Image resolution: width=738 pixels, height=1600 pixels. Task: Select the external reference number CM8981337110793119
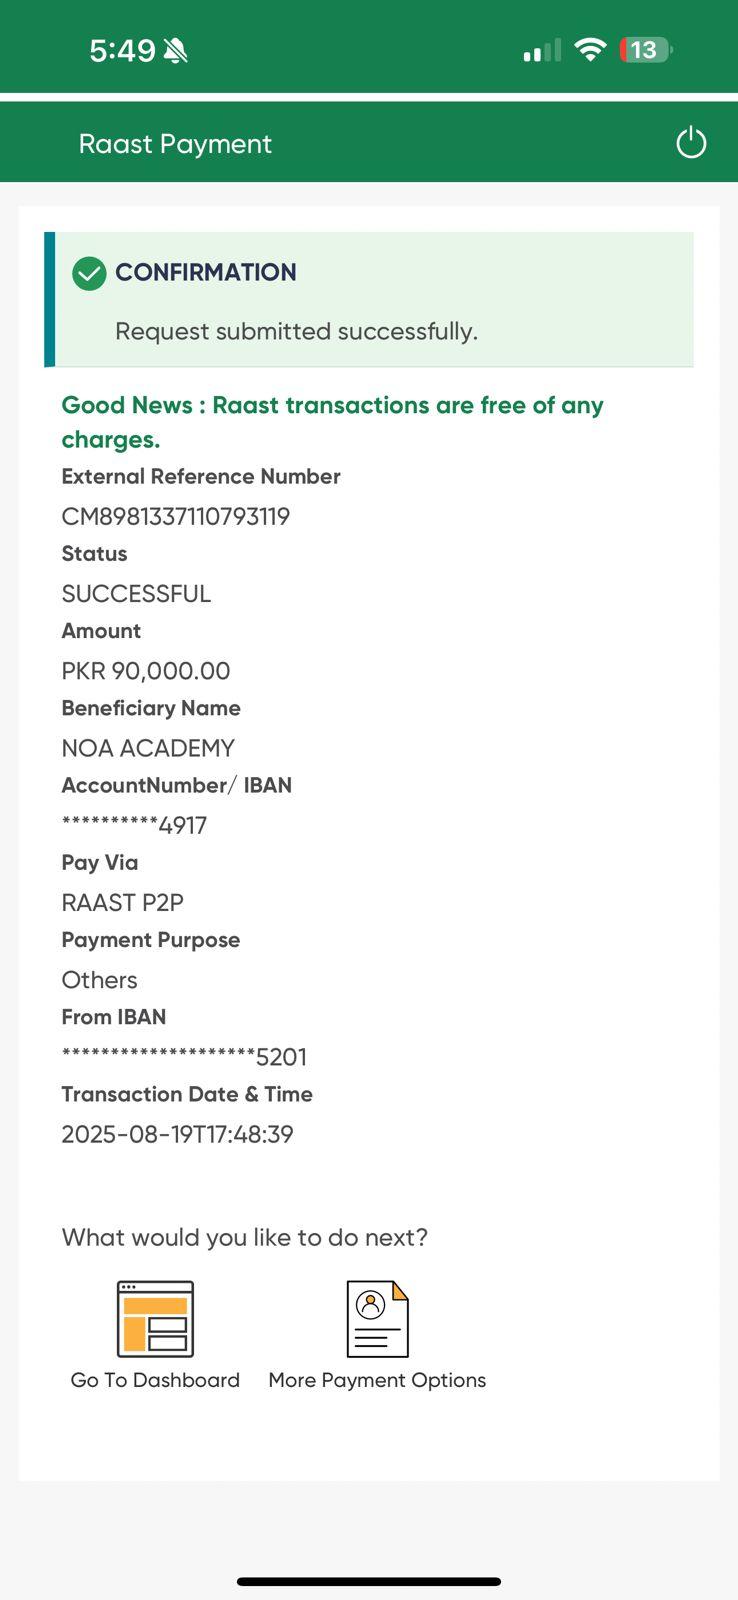[176, 516]
